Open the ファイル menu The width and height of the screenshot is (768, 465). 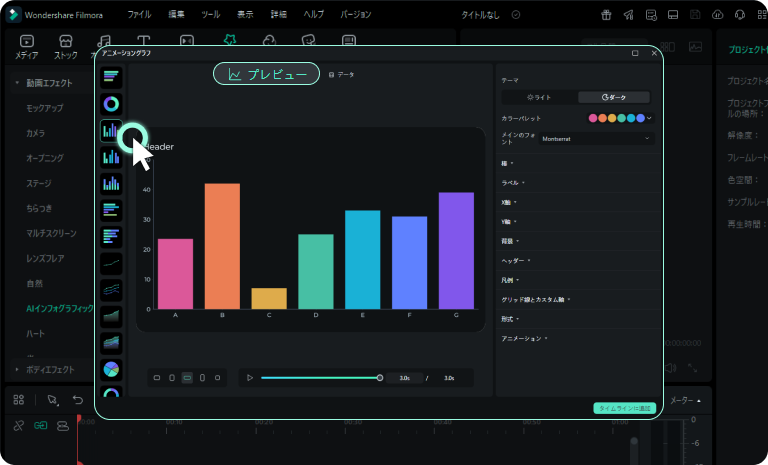(x=139, y=15)
